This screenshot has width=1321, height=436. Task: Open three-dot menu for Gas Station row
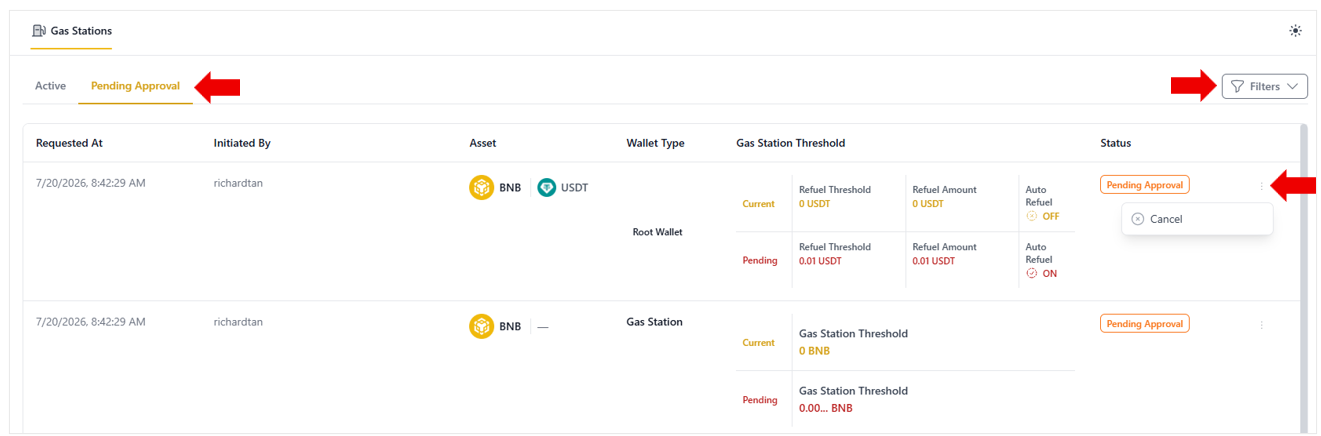tap(1261, 325)
